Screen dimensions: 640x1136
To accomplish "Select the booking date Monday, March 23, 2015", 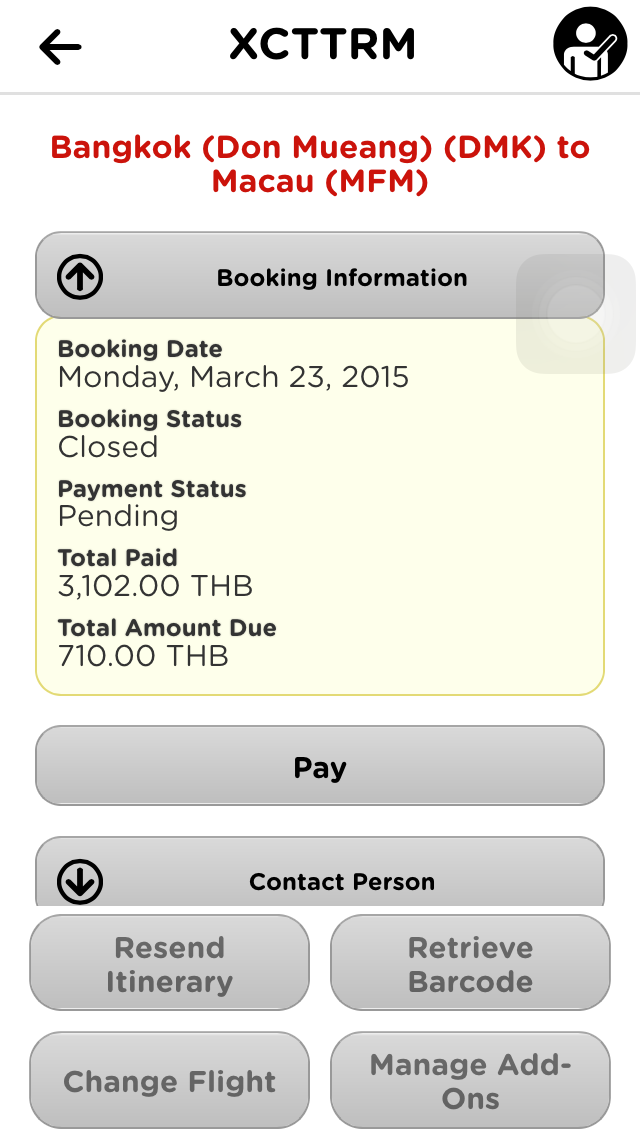I will pos(233,377).
